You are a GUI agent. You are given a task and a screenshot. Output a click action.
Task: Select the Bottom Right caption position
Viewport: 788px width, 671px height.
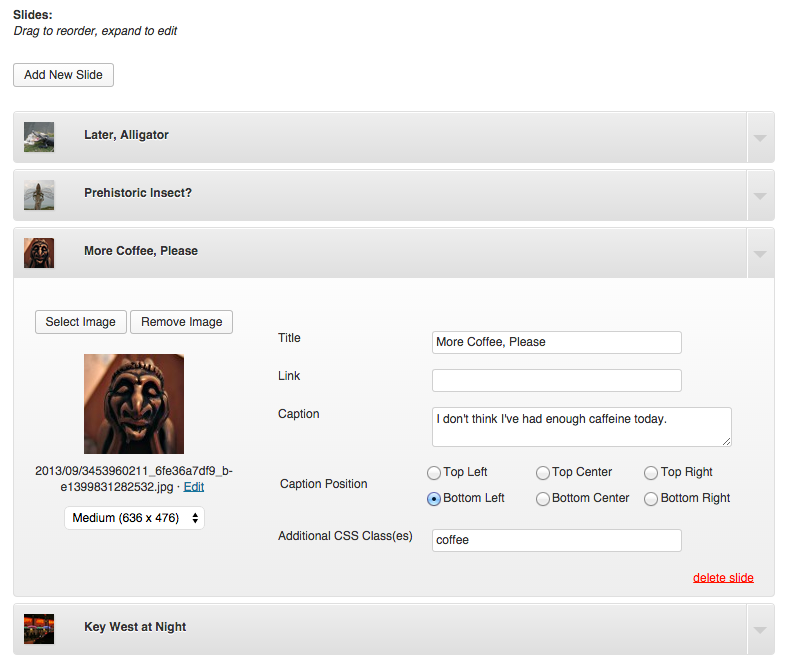(x=651, y=499)
